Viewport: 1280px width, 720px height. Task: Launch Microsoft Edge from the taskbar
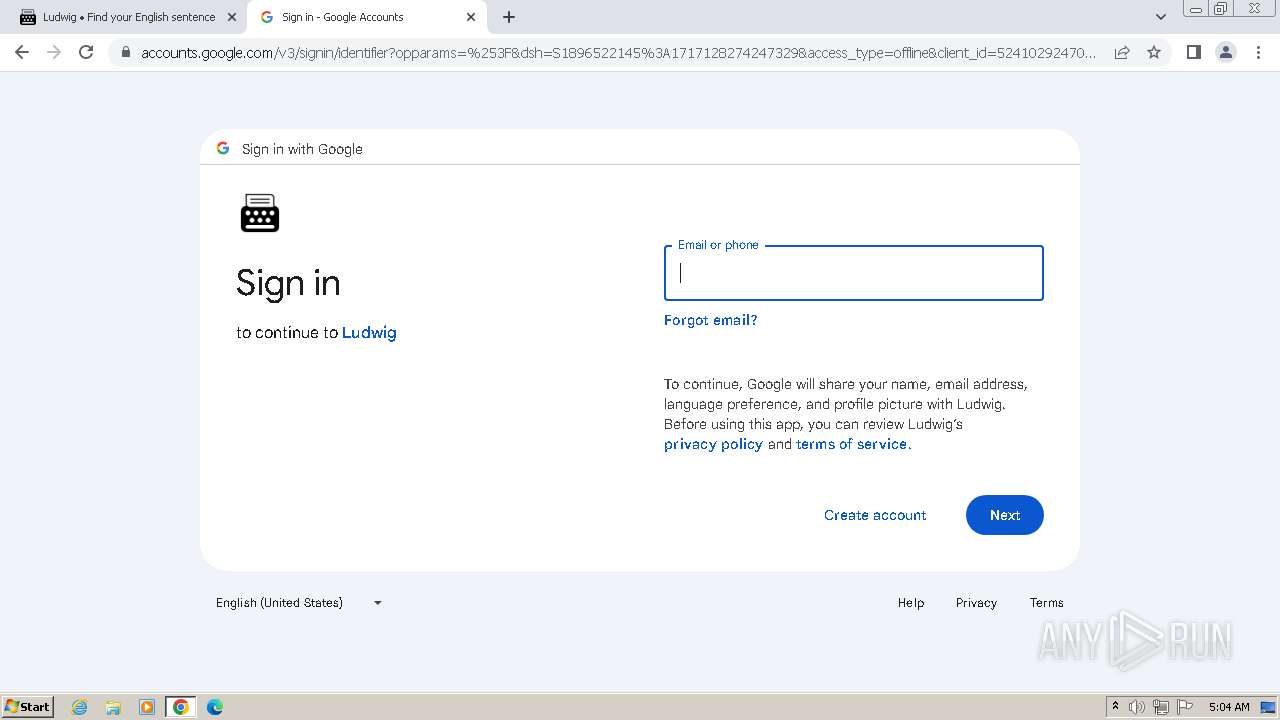point(215,707)
